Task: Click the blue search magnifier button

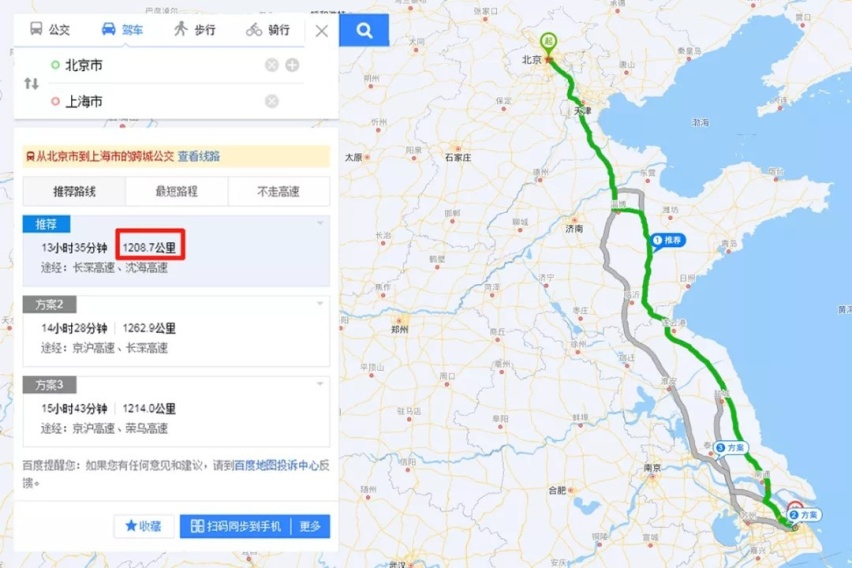Action: coord(364,30)
